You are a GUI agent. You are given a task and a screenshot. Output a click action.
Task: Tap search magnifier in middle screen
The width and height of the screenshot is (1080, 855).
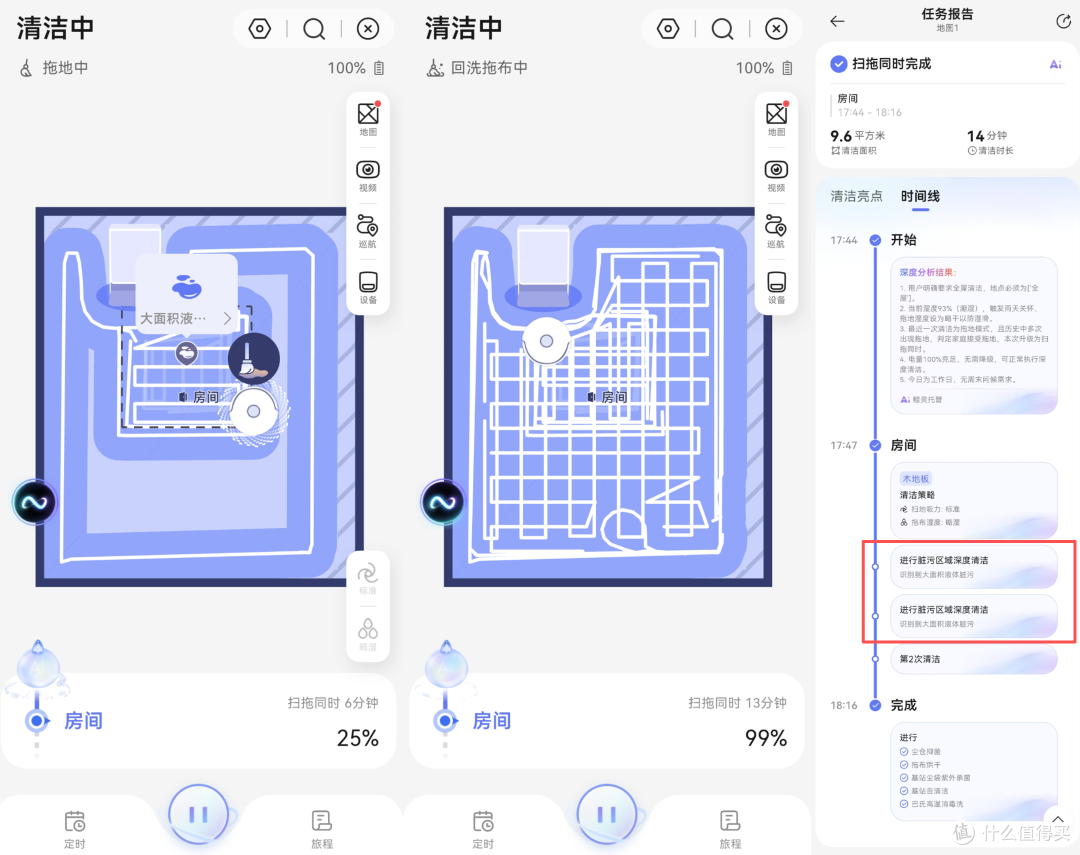point(723,29)
